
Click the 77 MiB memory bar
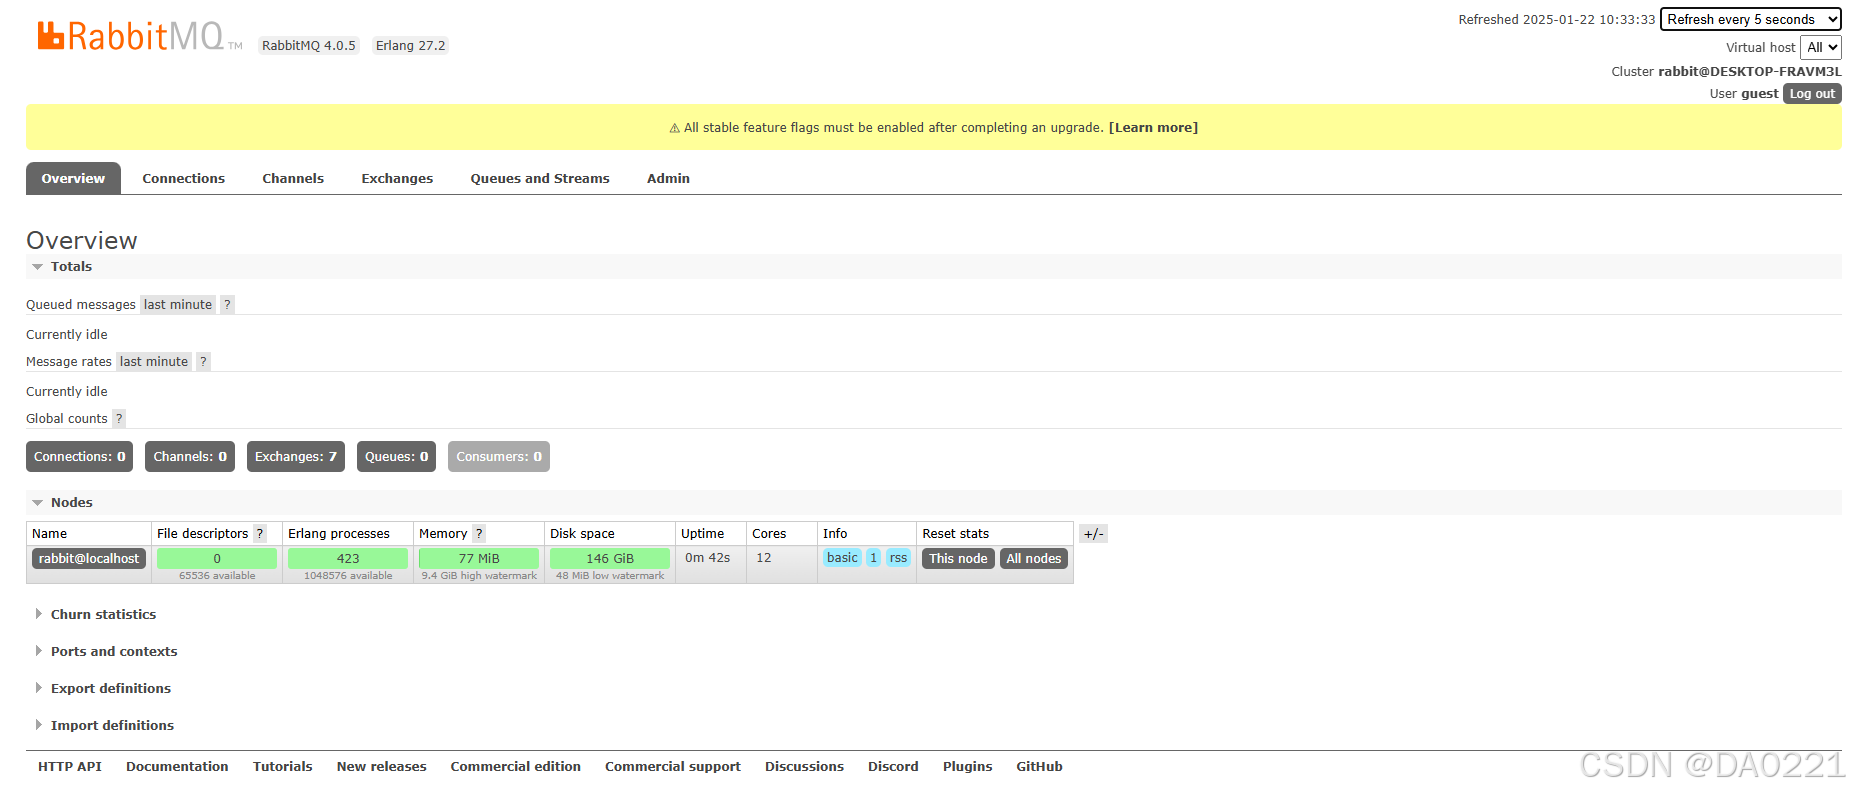pyautogui.click(x=479, y=559)
